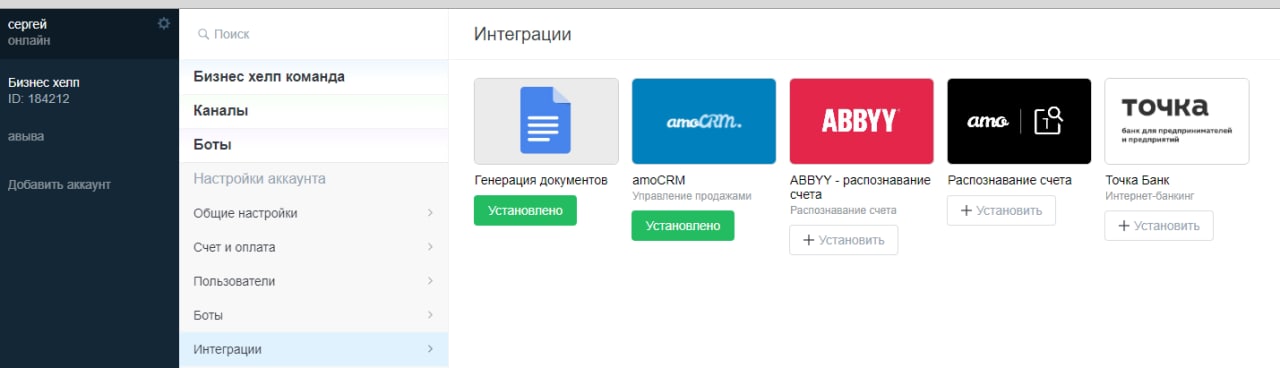The height and width of the screenshot is (368, 1280).
Task: Open Бизнес хелп команда section
Action: (x=314, y=77)
